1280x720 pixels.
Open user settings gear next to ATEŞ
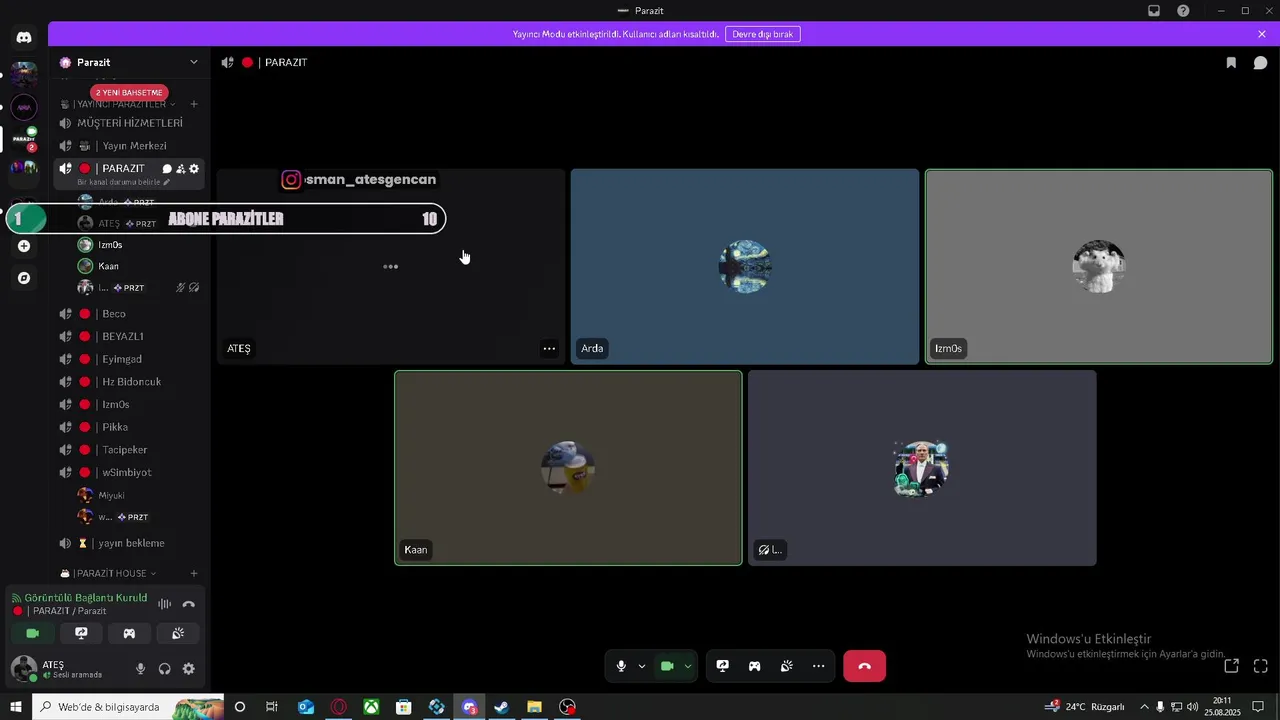point(188,669)
